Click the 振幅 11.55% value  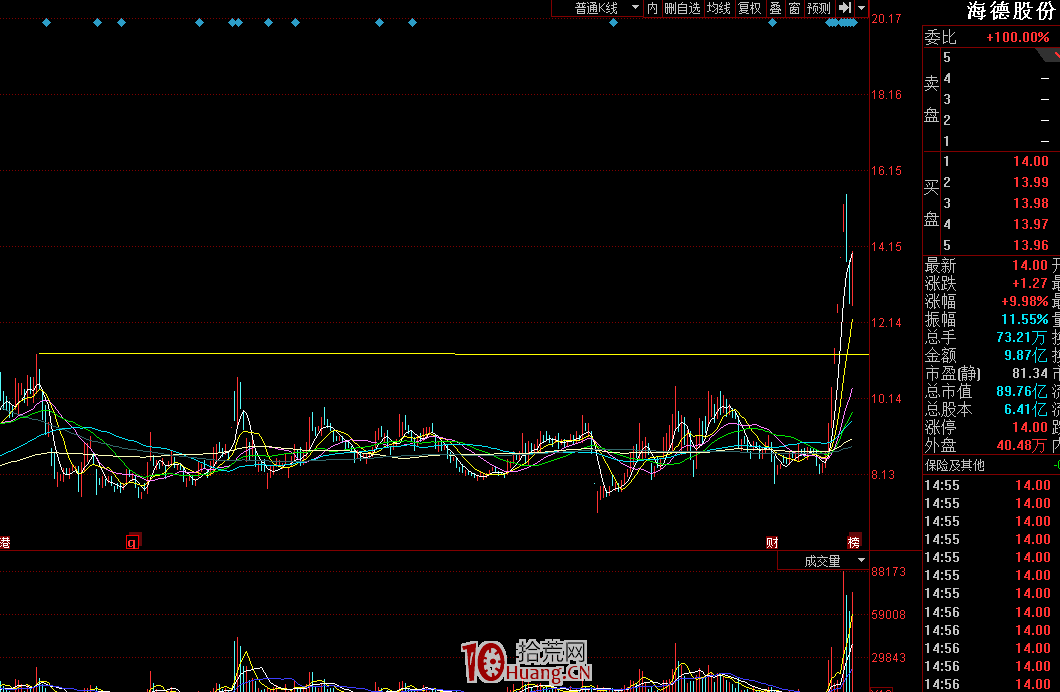click(1025, 319)
